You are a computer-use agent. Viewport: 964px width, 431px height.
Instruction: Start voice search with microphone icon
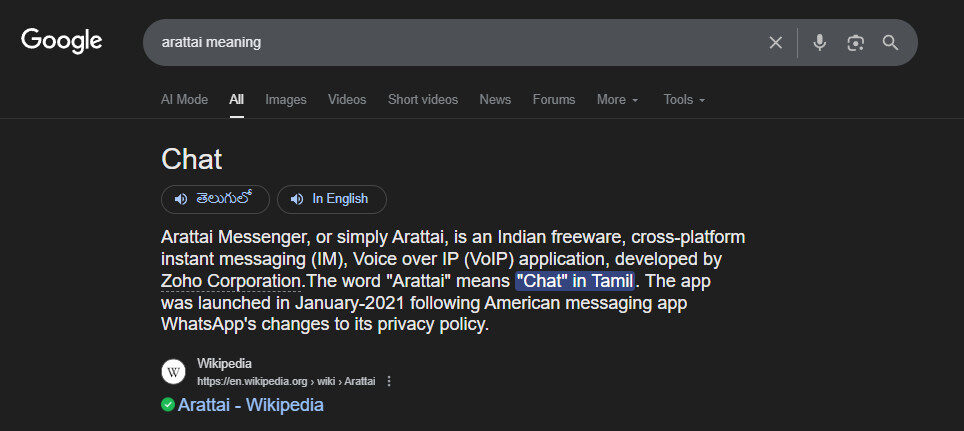pyautogui.click(x=819, y=42)
